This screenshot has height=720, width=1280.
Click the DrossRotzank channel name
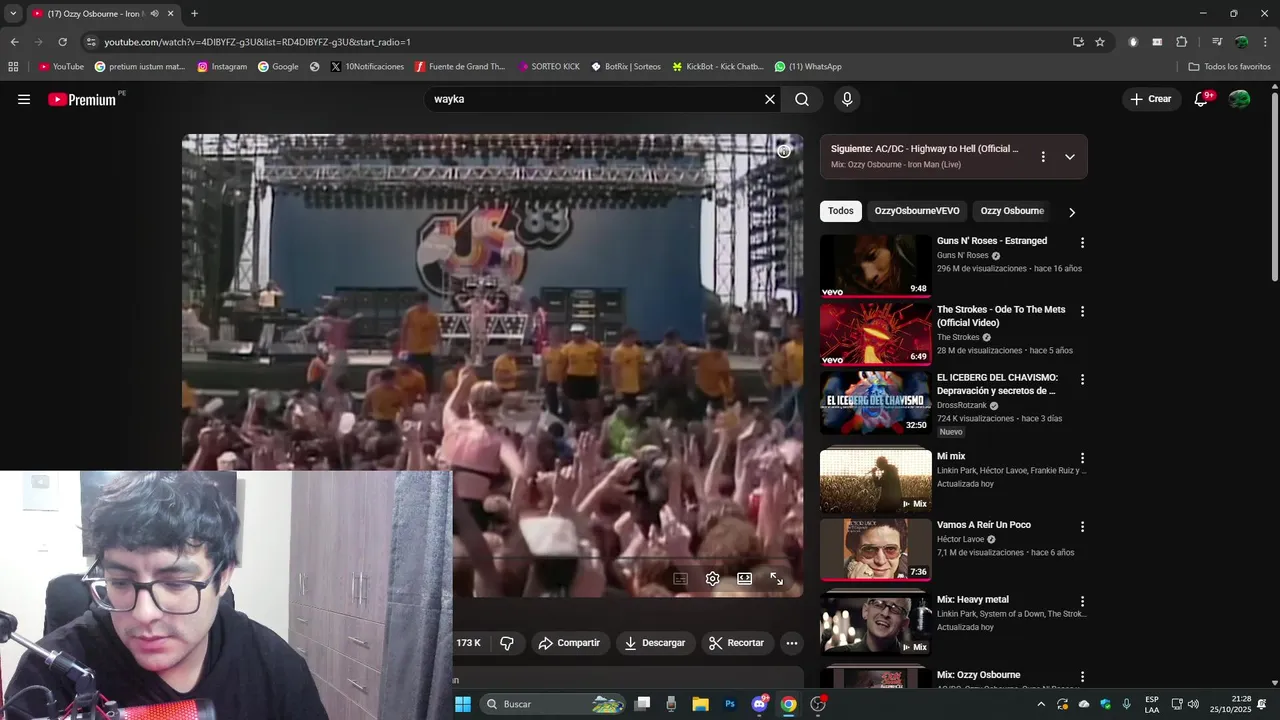pos(961,405)
